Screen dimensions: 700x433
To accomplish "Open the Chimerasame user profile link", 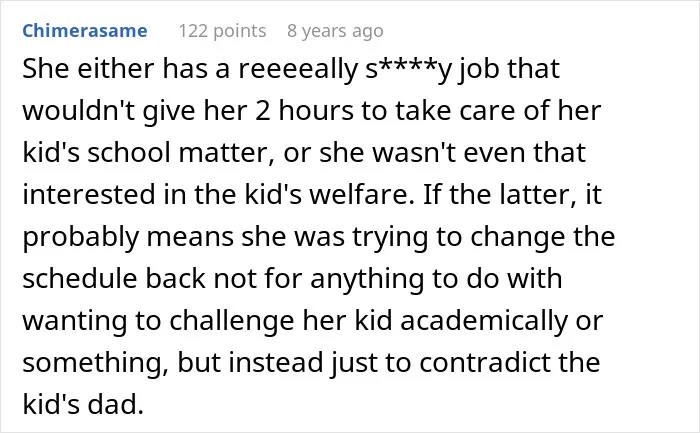I will [85, 31].
